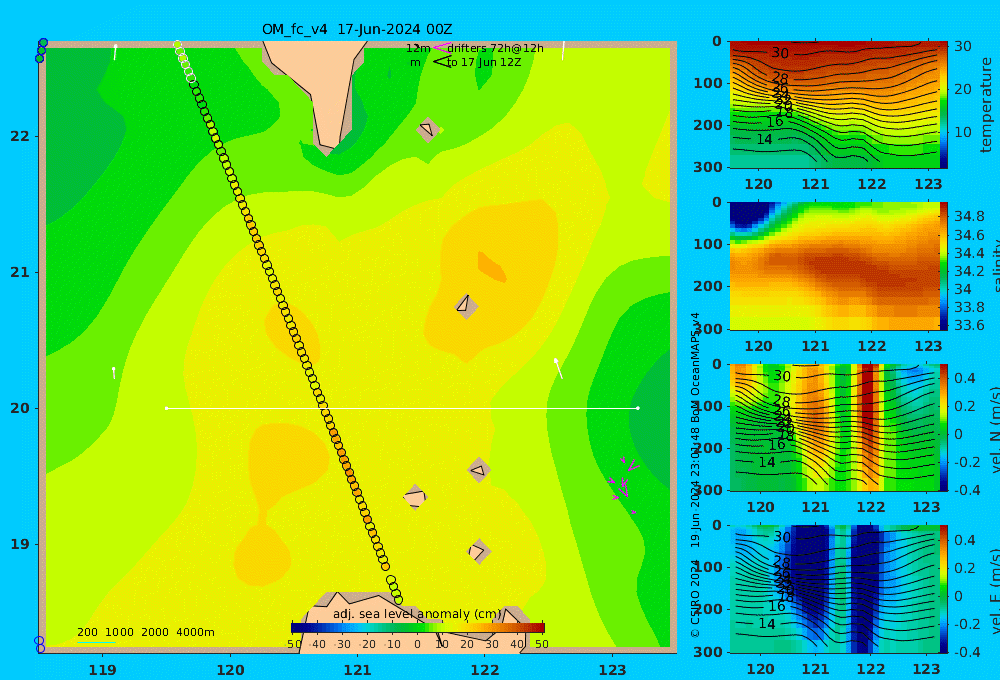Click the diamond marker south of Taiwan's tip
The height and width of the screenshot is (680, 1000).
point(428,129)
